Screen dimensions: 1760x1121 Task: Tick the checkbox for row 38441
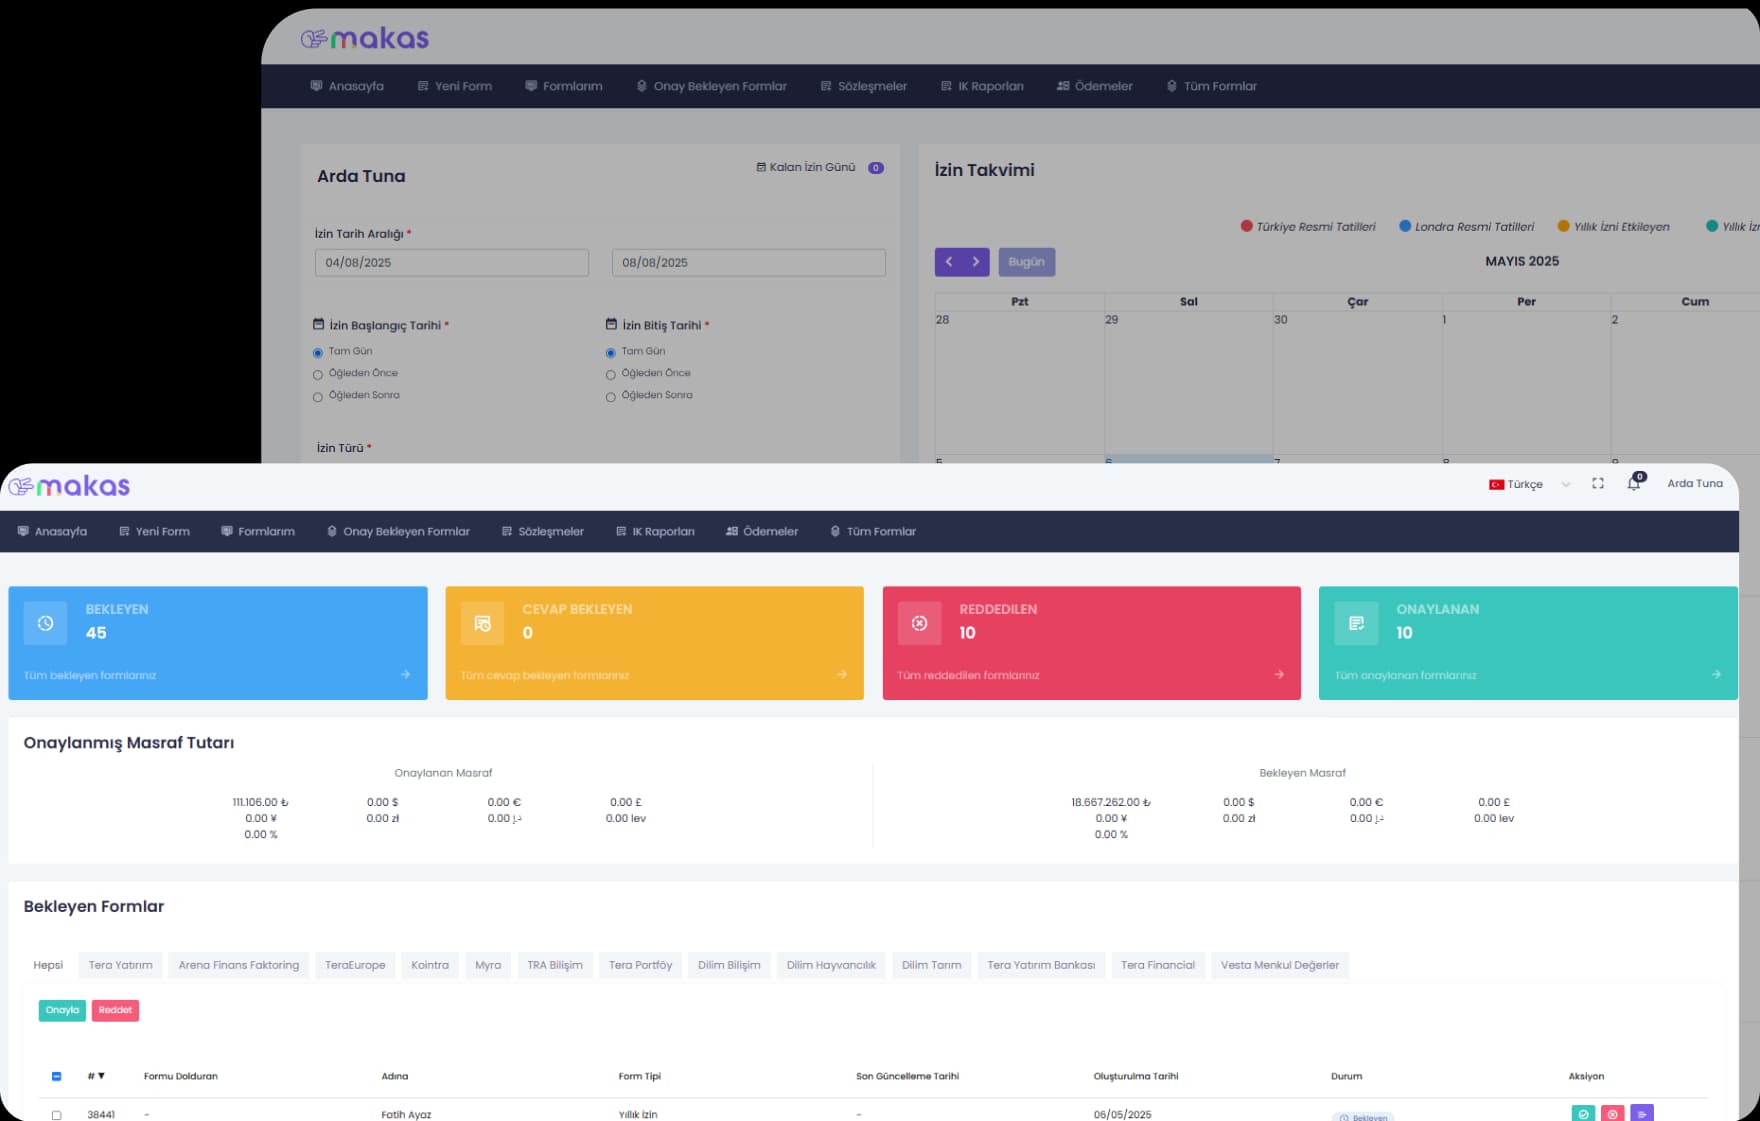(56, 1115)
